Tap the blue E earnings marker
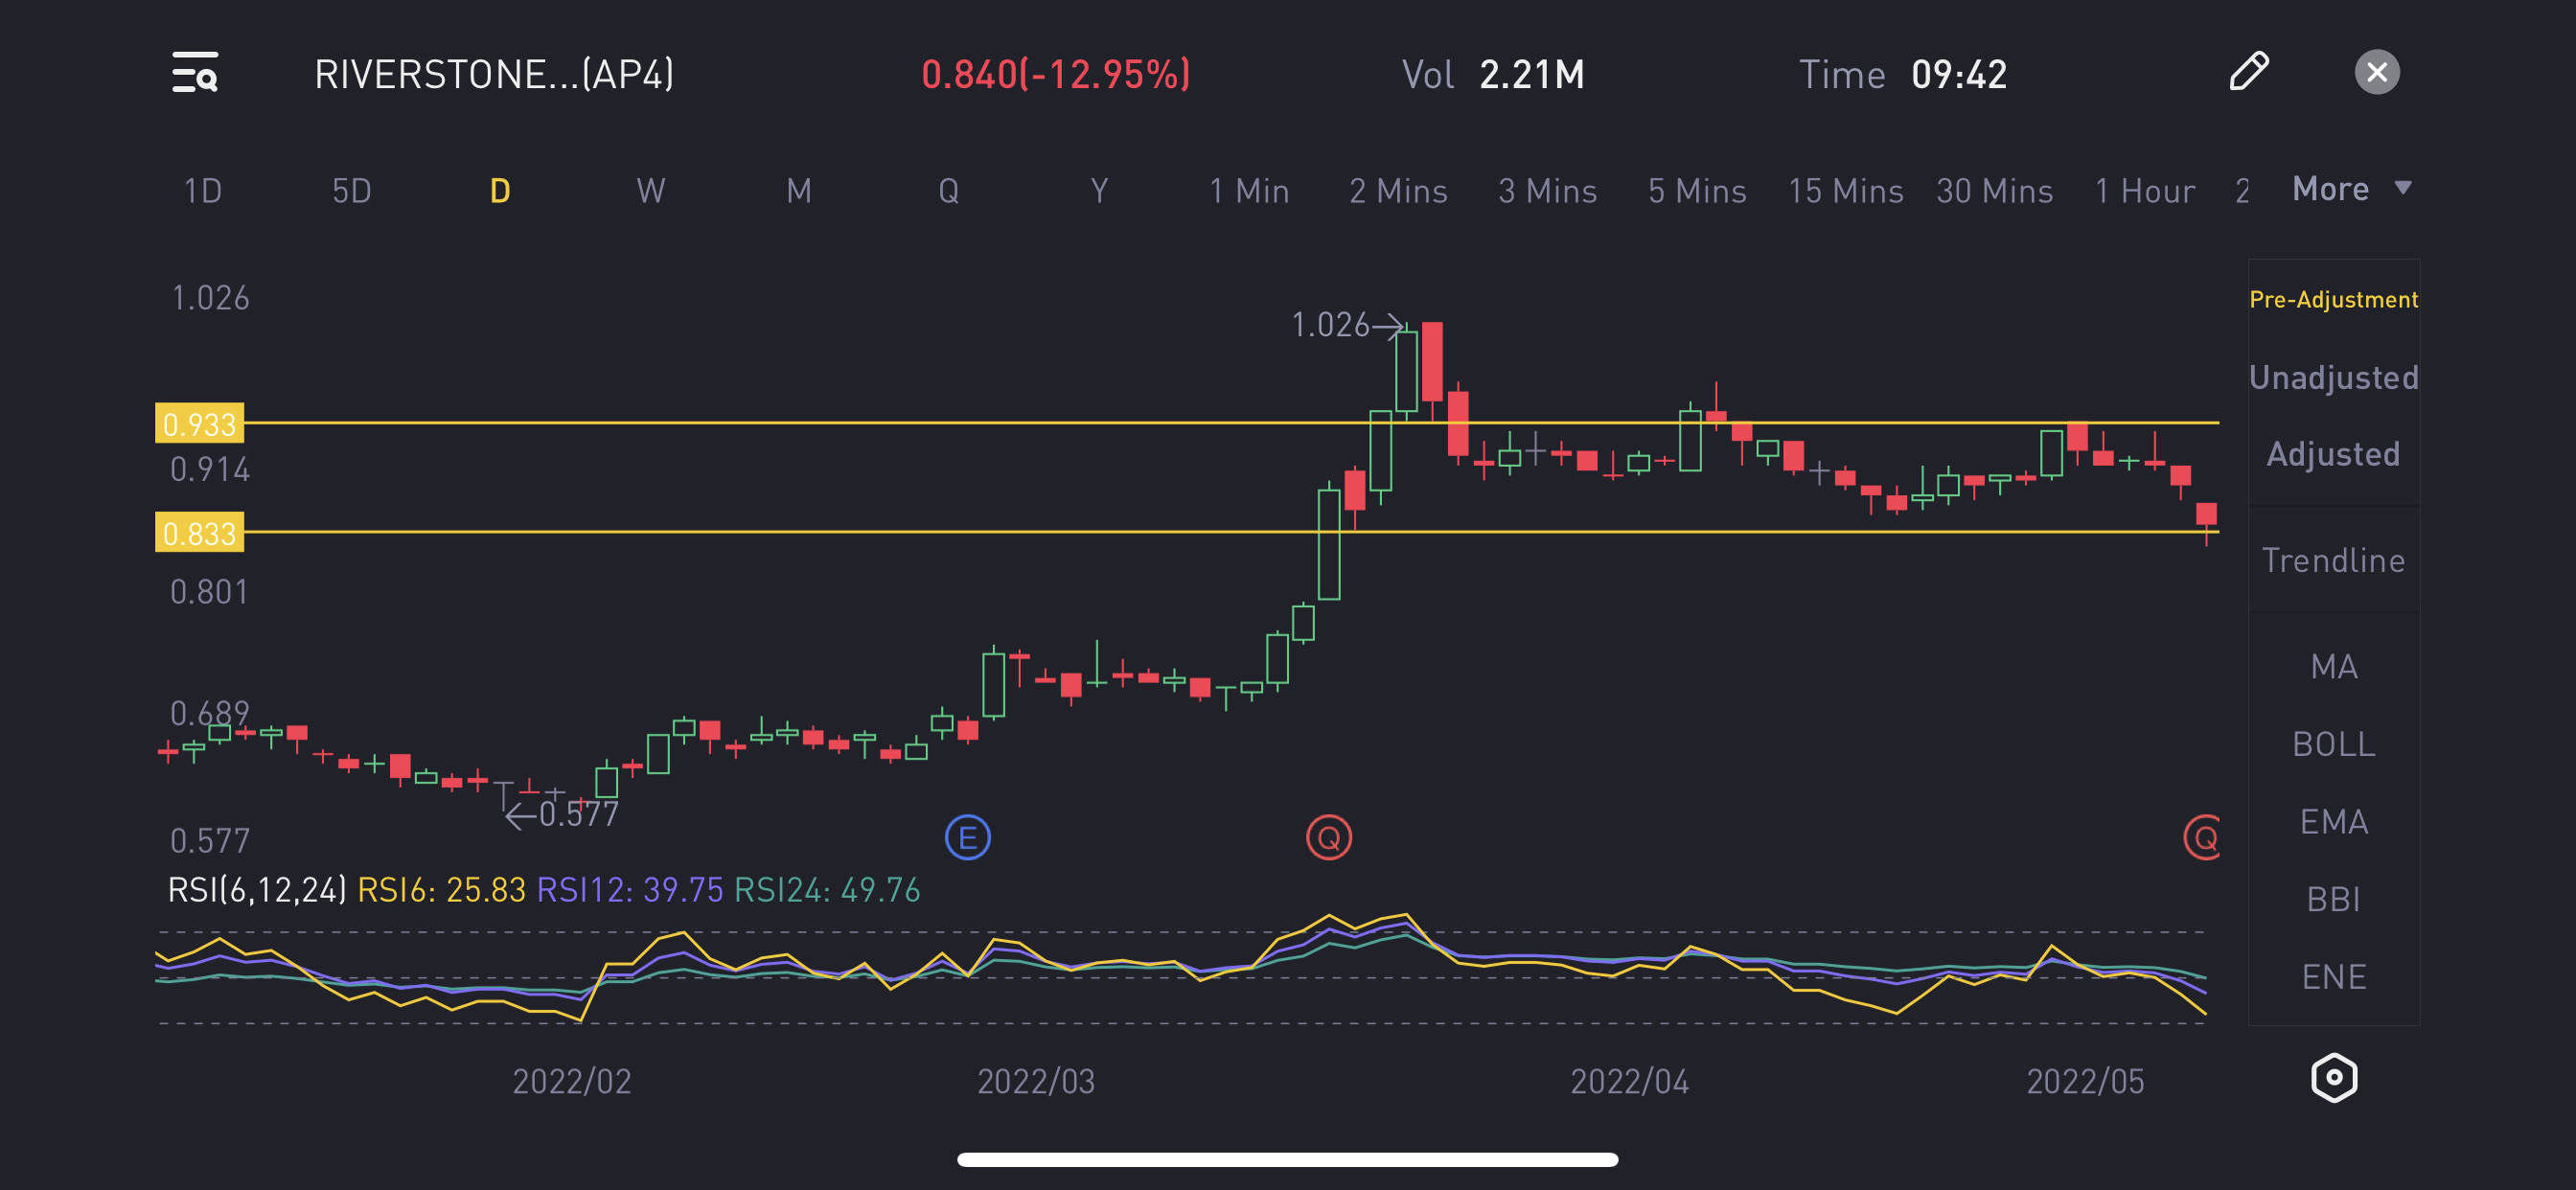The image size is (2576, 1190). [x=967, y=838]
